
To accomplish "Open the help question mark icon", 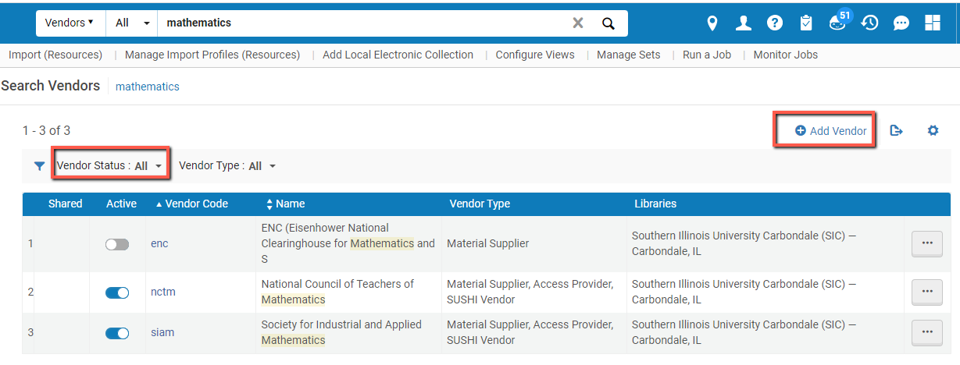I will coord(775,23).
